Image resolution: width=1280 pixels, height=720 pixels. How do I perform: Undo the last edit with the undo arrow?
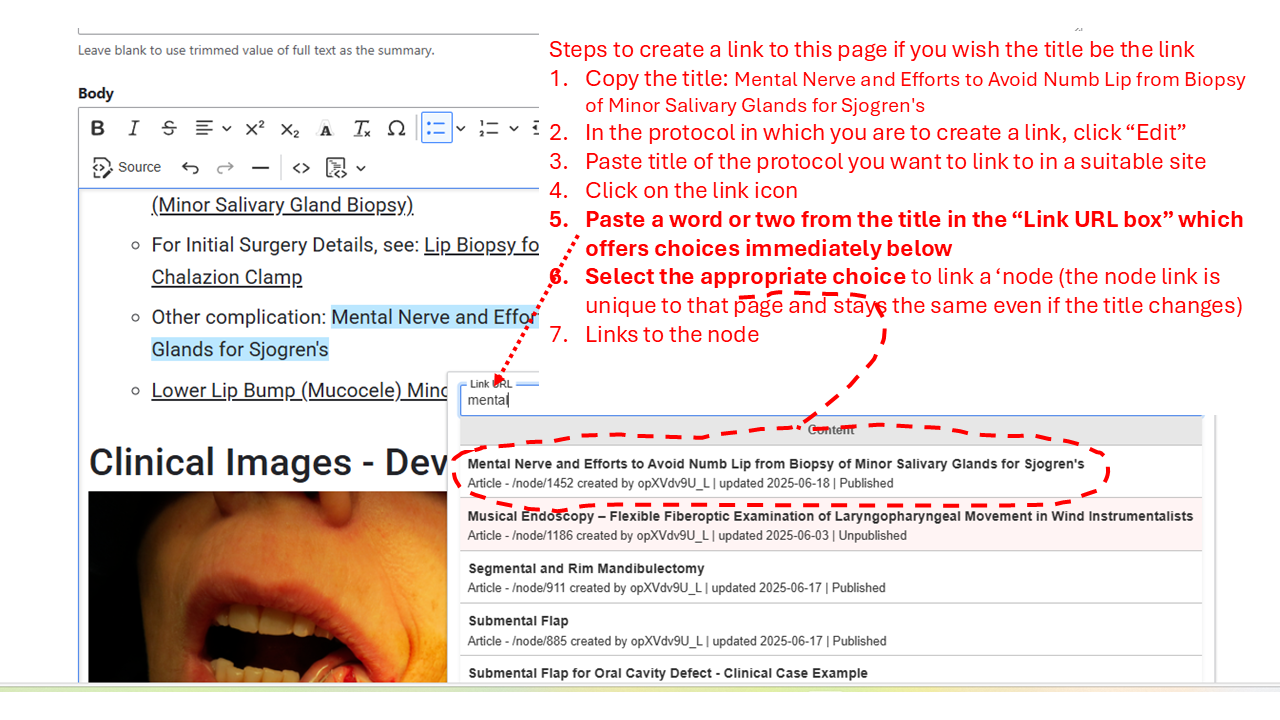click(x=190, y=167)
